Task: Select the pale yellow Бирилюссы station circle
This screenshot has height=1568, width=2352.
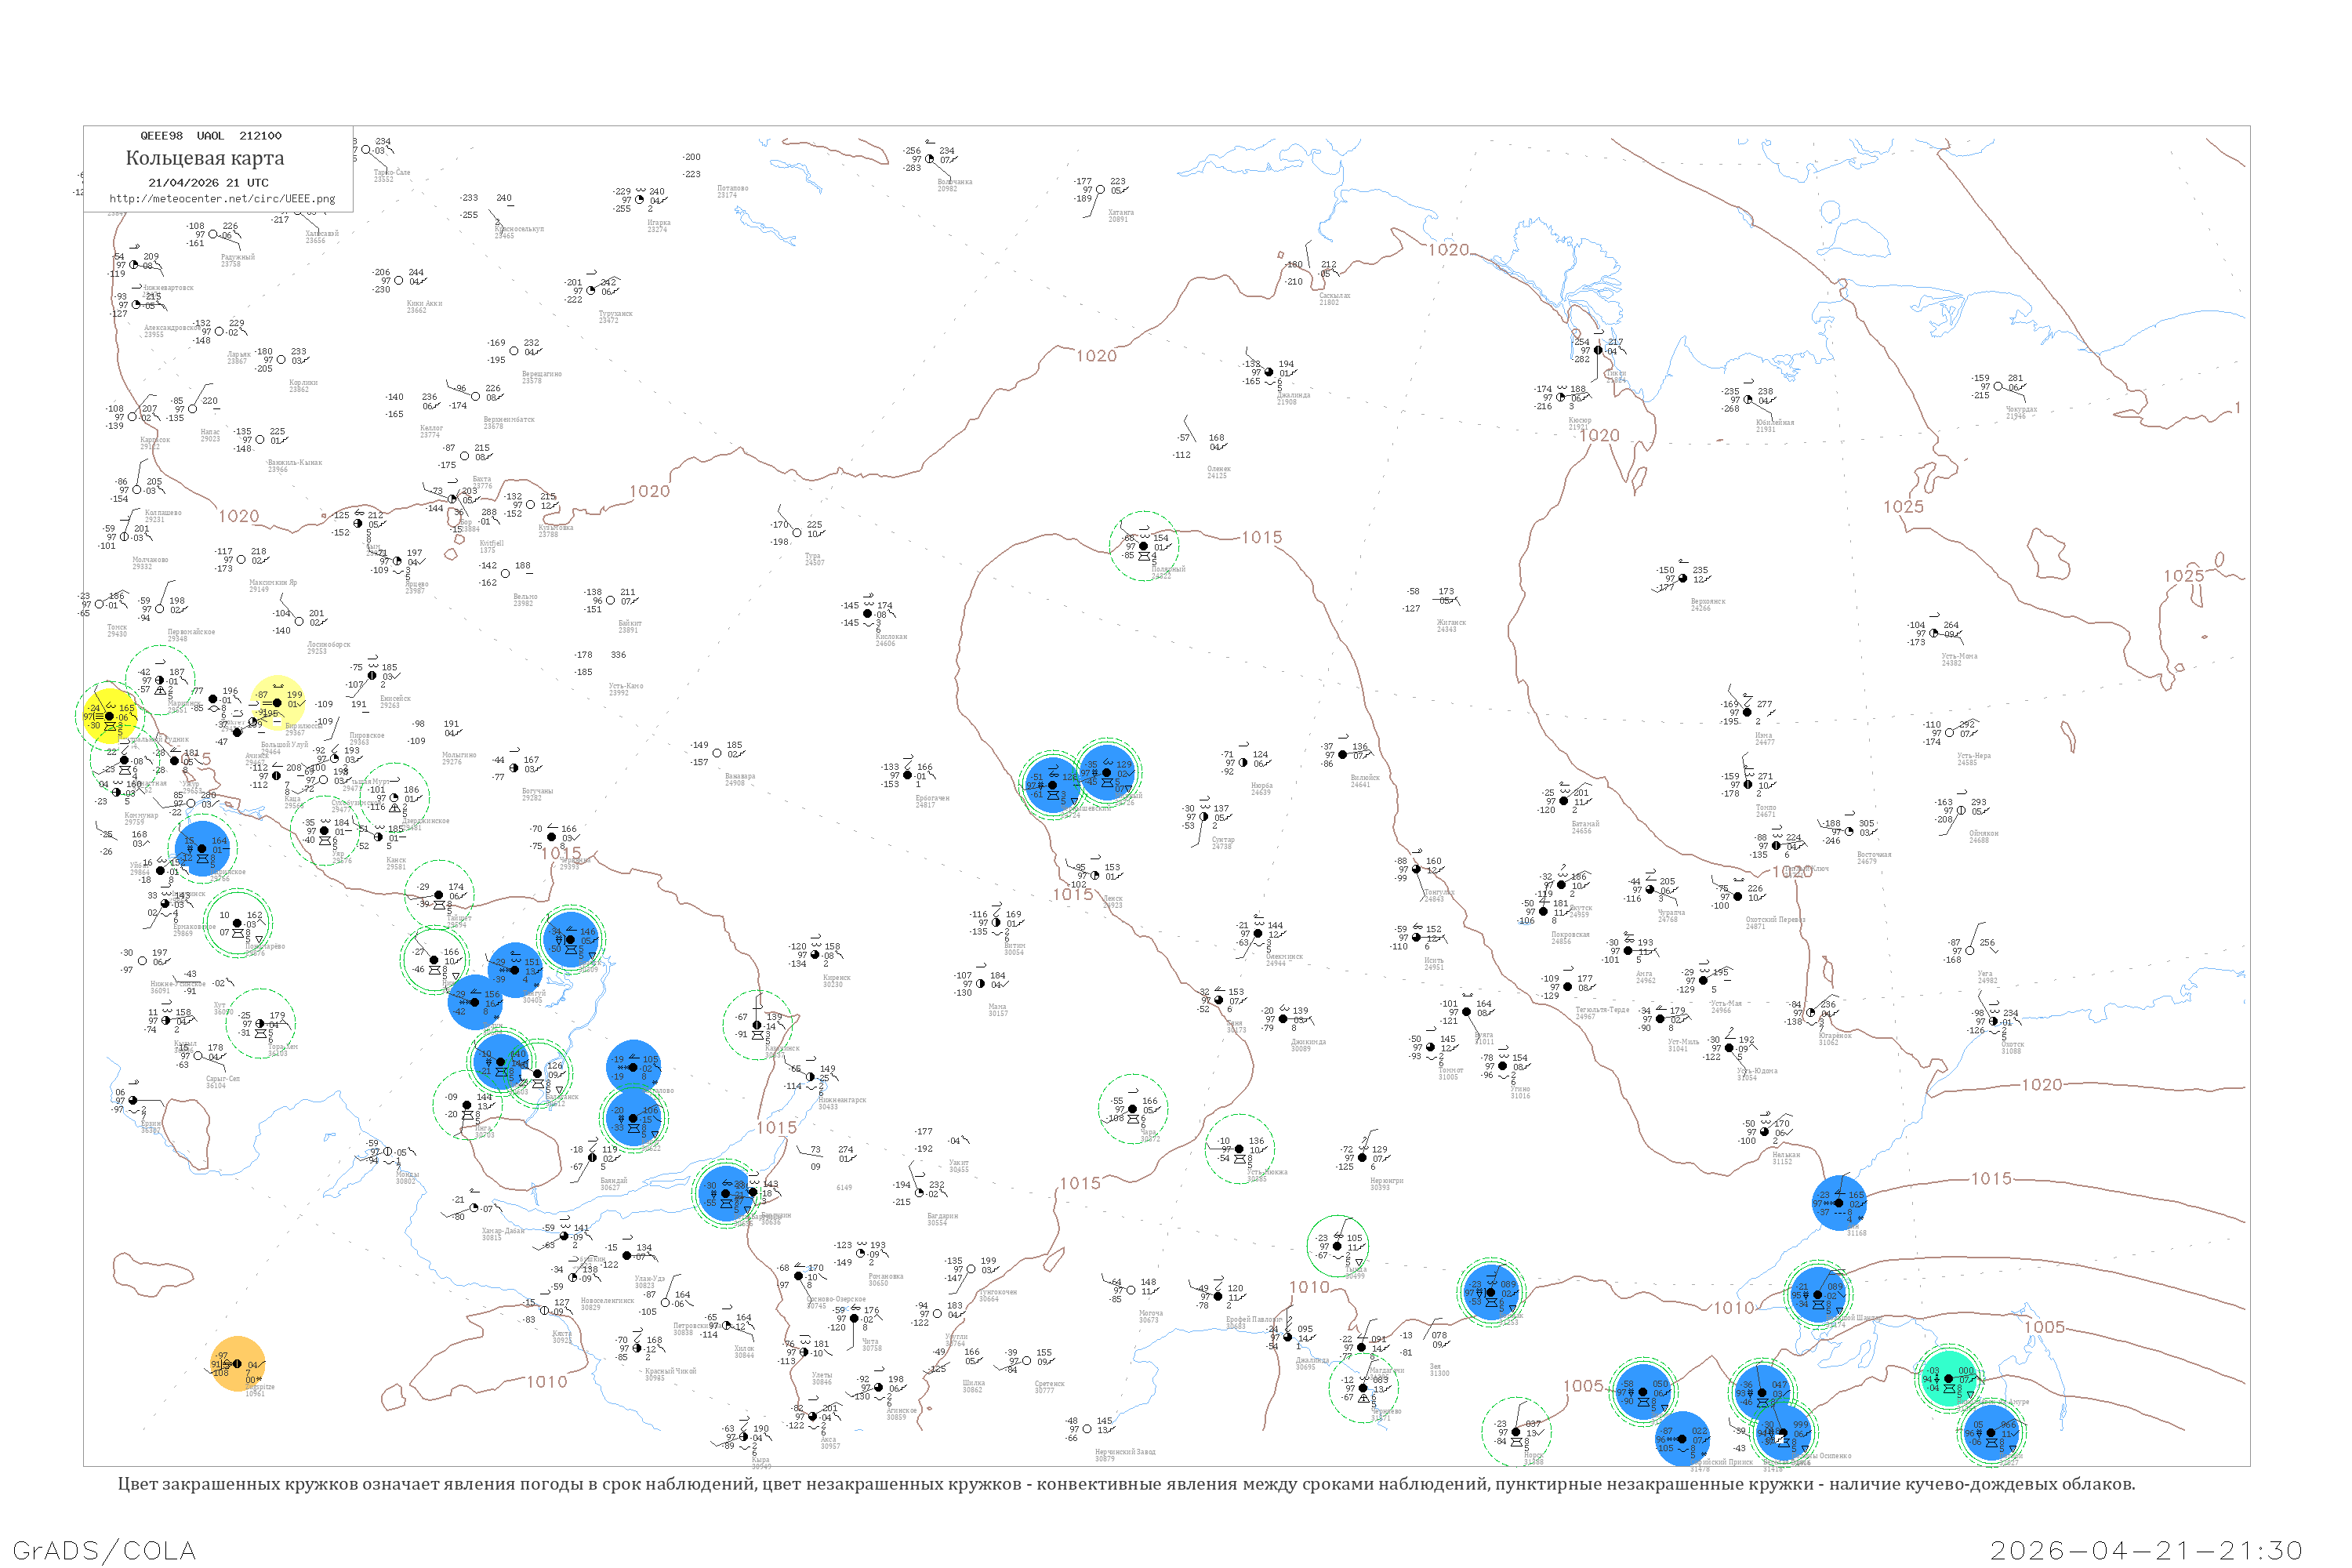Action: pos(278,703)
